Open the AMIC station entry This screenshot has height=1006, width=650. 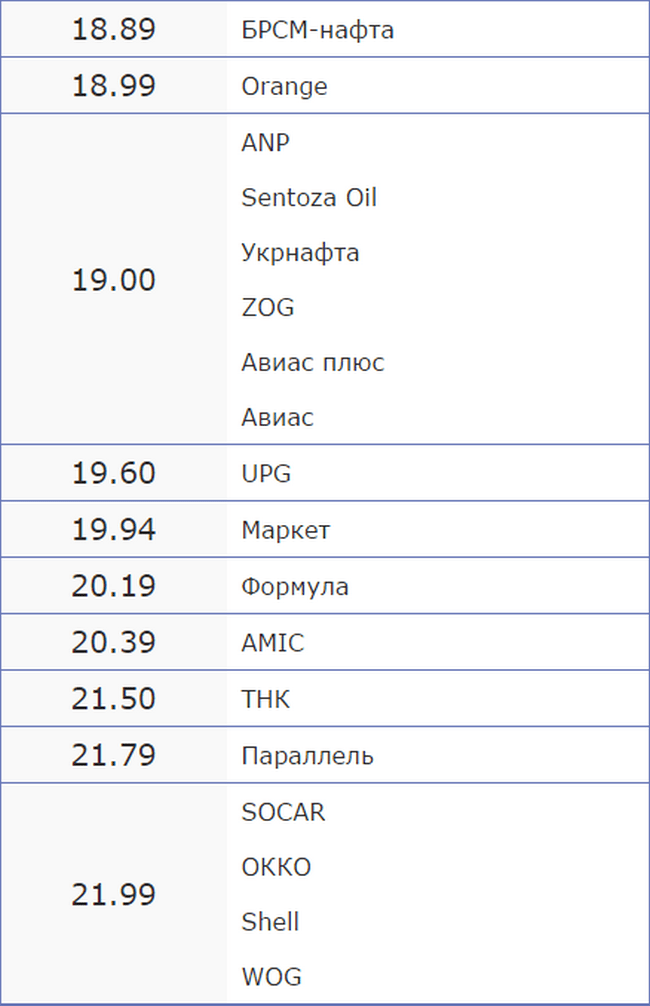[272, 643]
